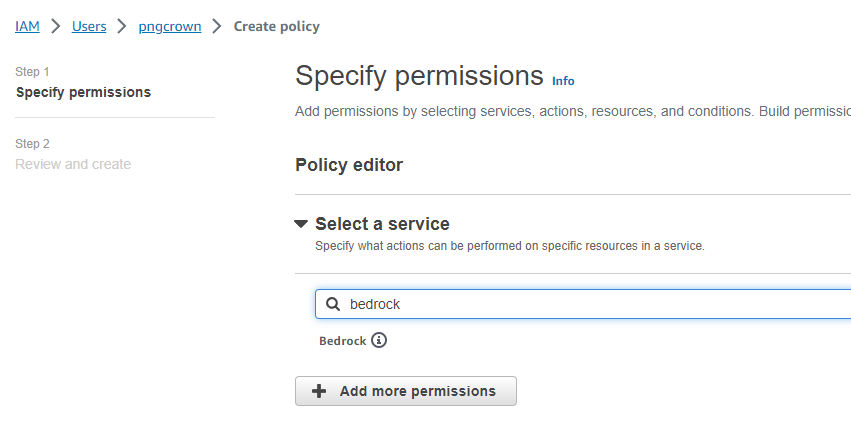Click the large Specify permissions page heading
Image resolution: width=851 pixels, height=439 pixels.
coord(419,76)
